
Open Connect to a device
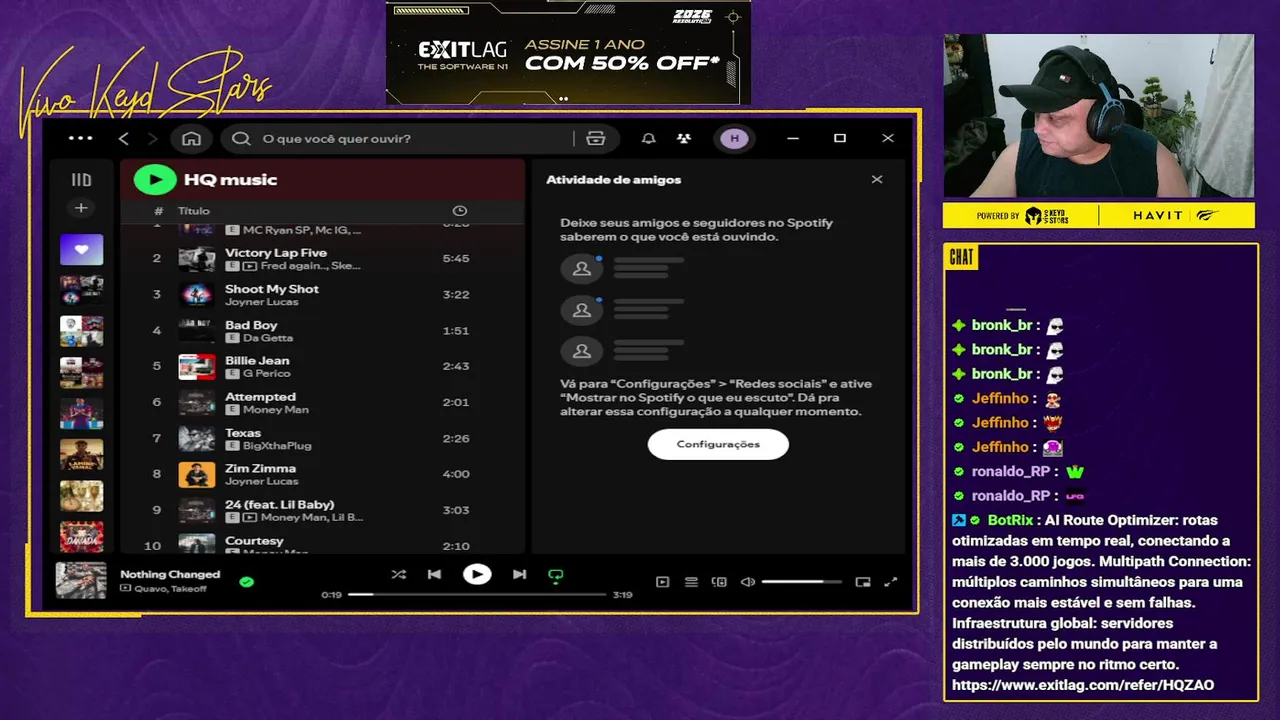[719, 582]
